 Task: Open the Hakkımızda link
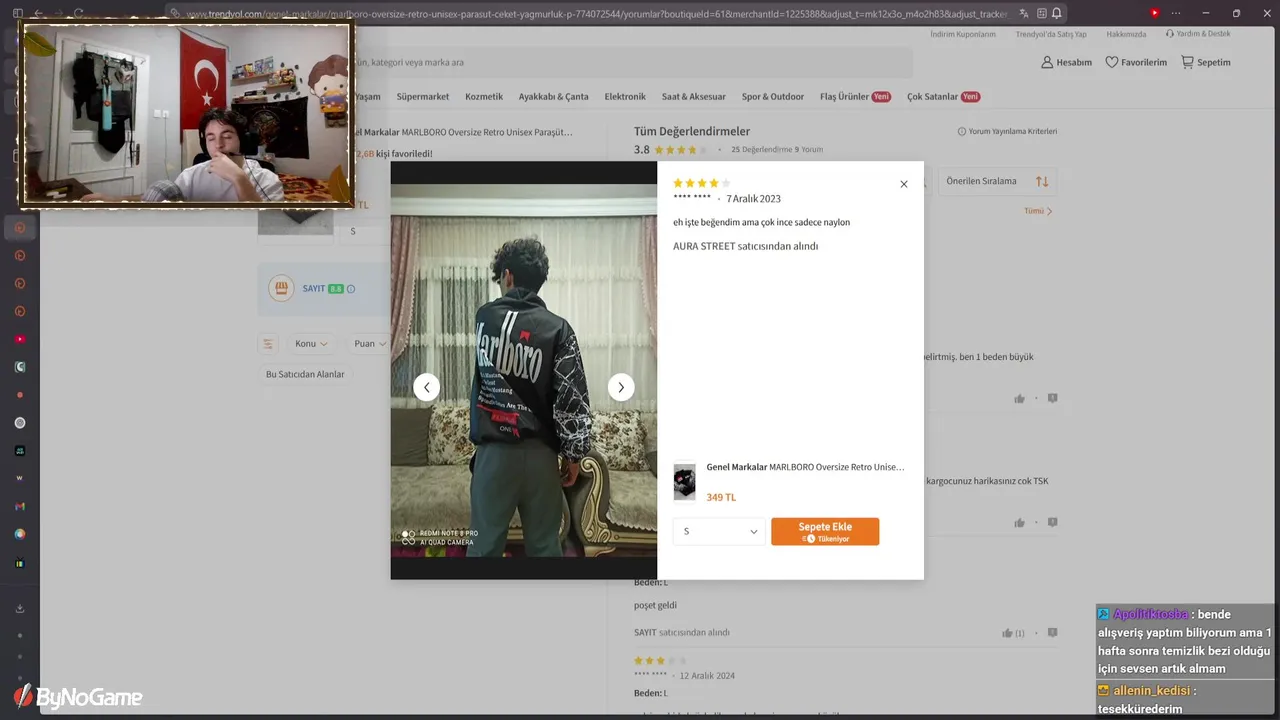[x=1126, y=34]
